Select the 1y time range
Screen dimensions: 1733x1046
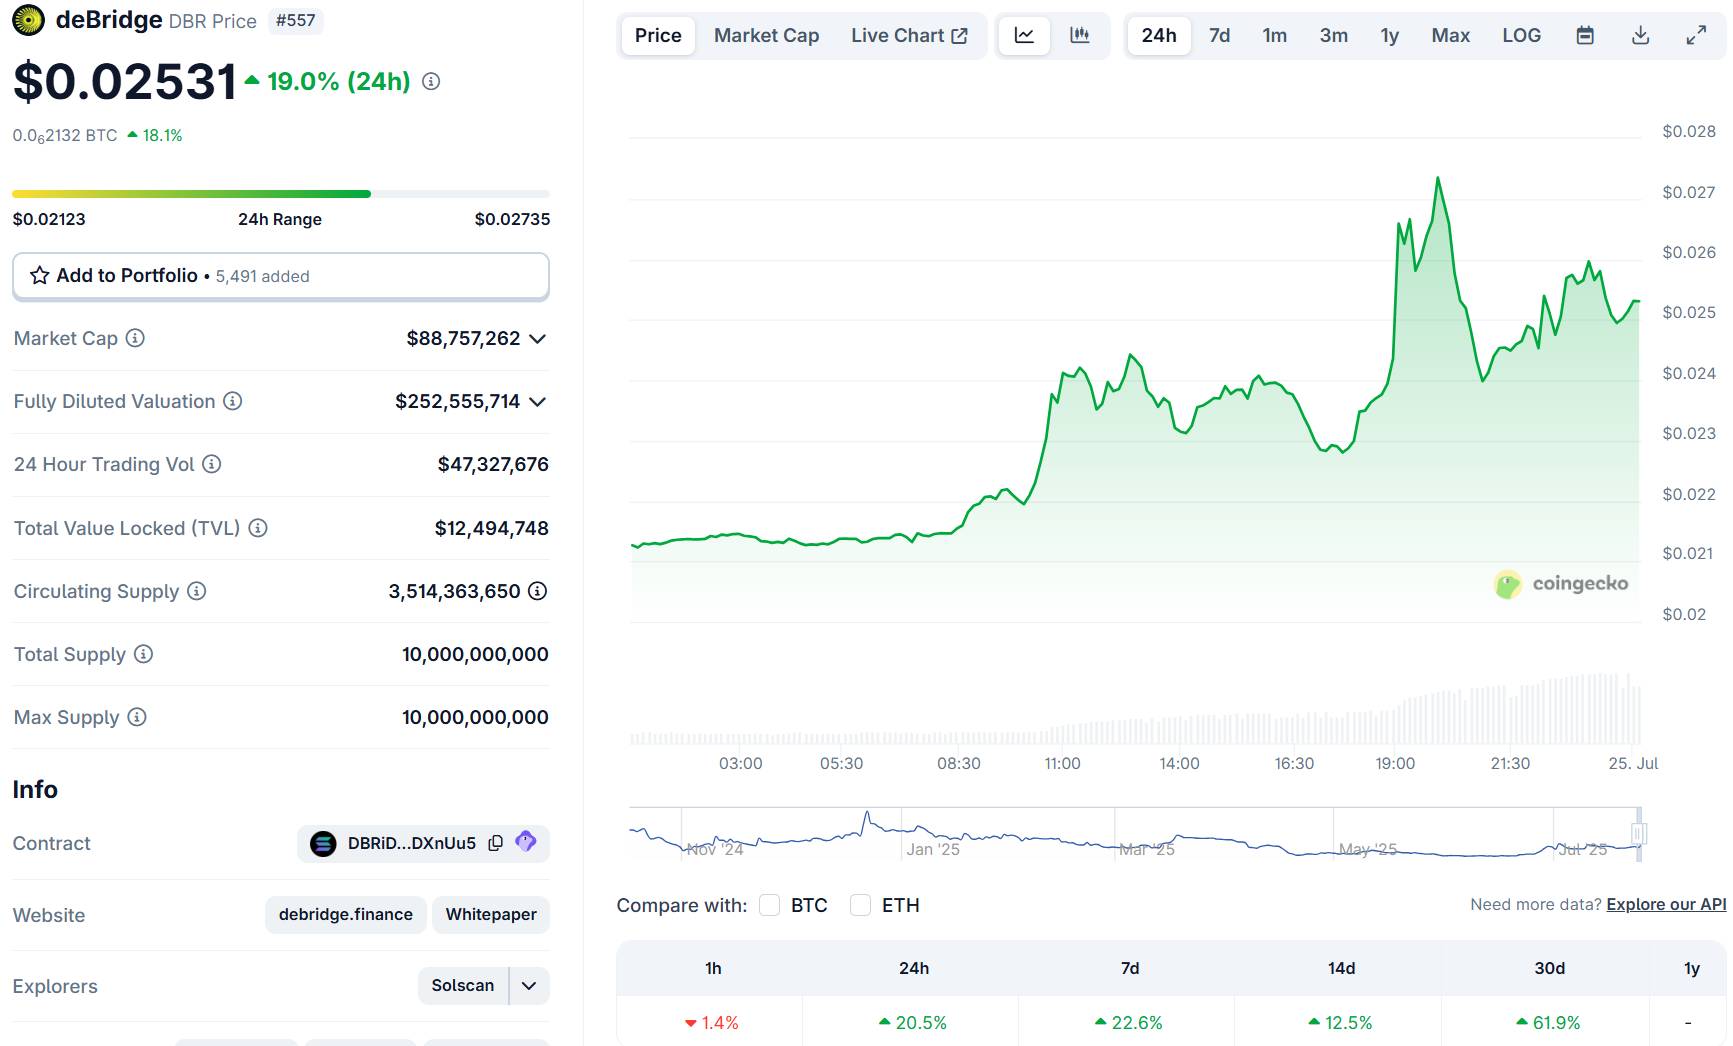[x=1390, y=35]
